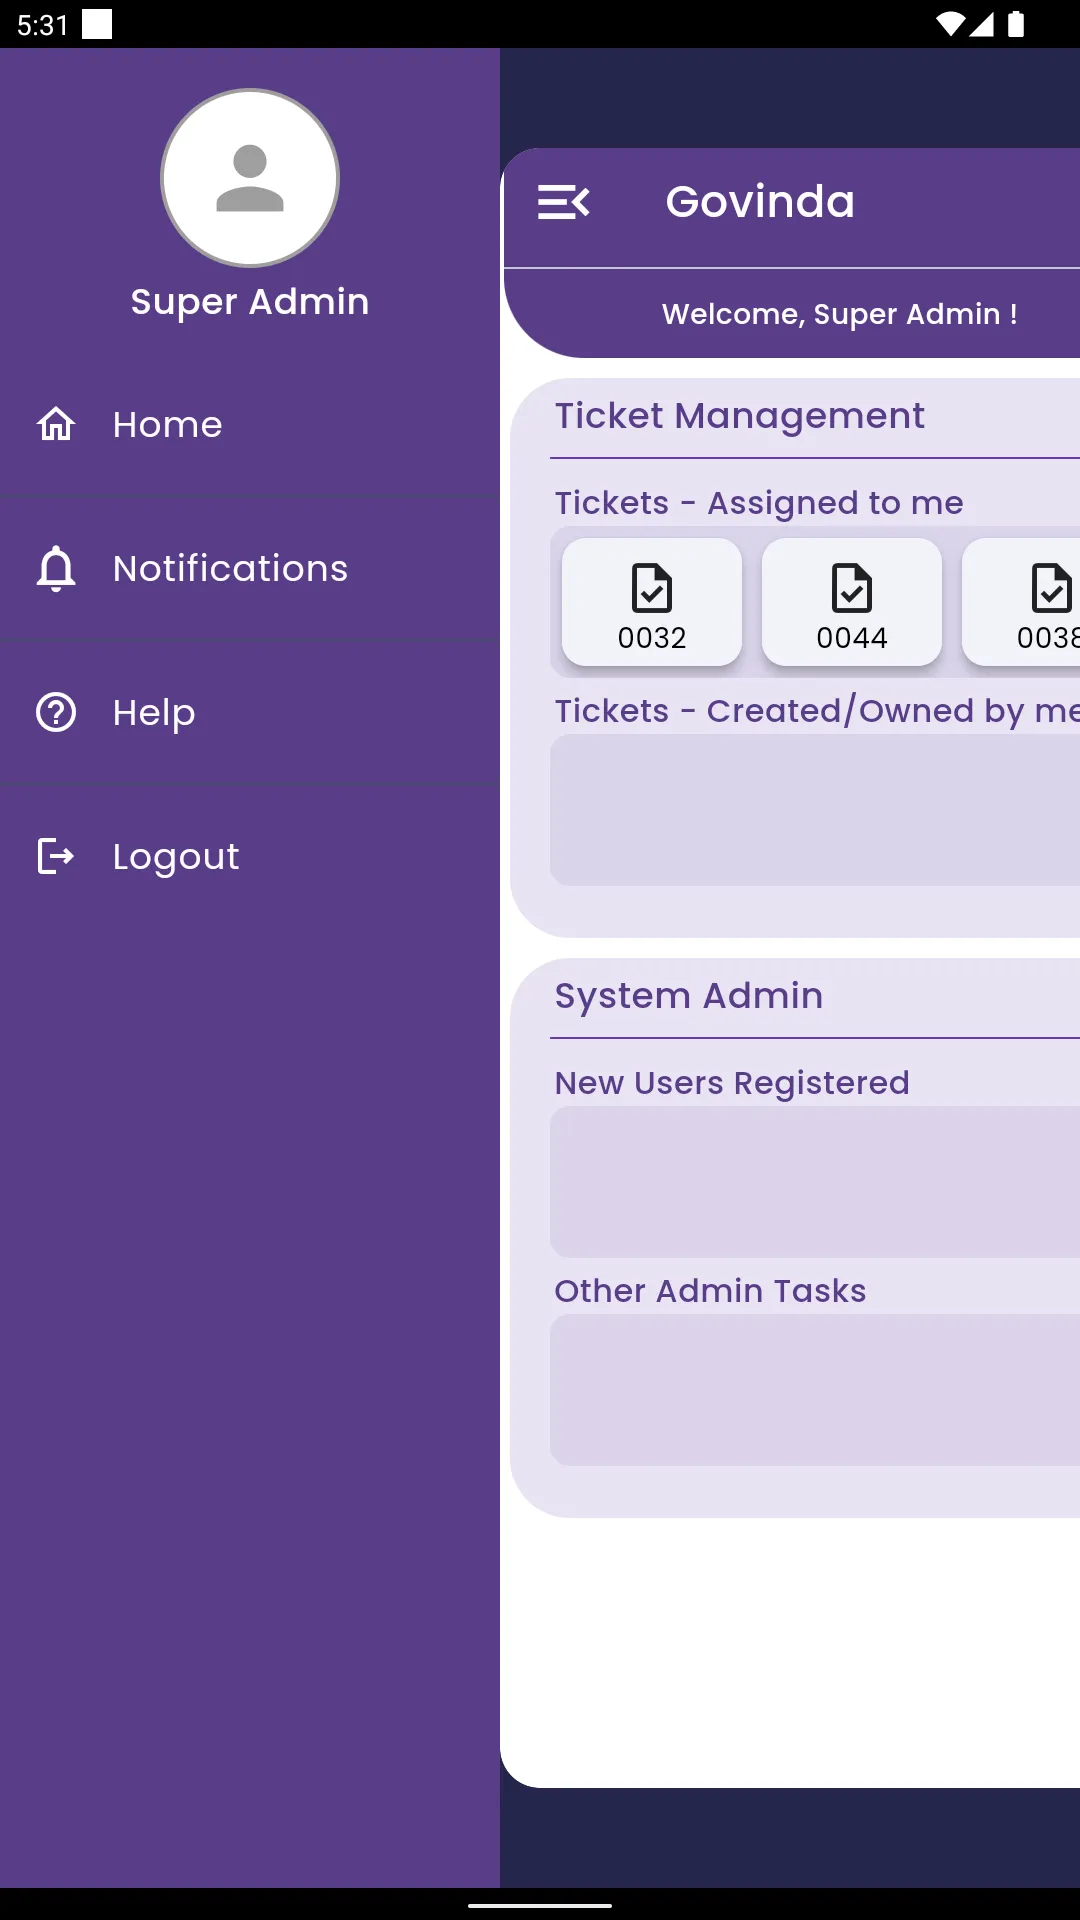The image size is (1080, 1920).
Task: Tap Tickets - Created/Owned by me label
Action: tap(817, 711)
